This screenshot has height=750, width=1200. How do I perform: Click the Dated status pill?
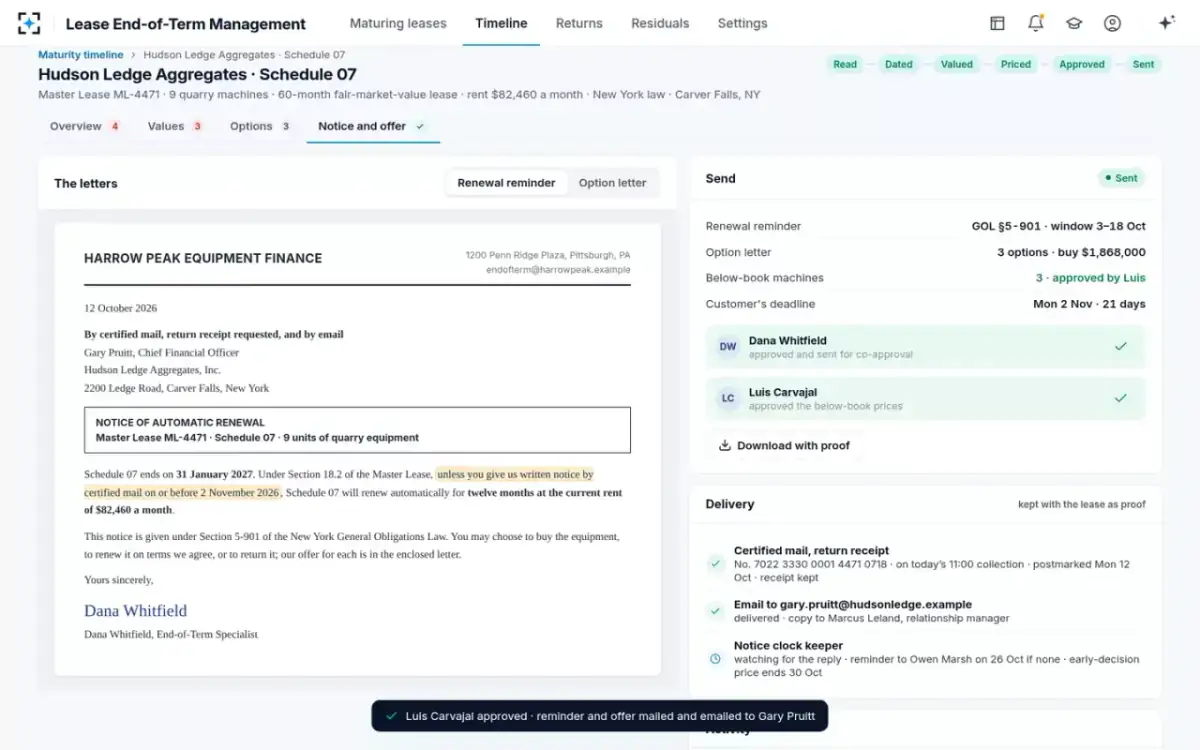click(x=899, y=64)
